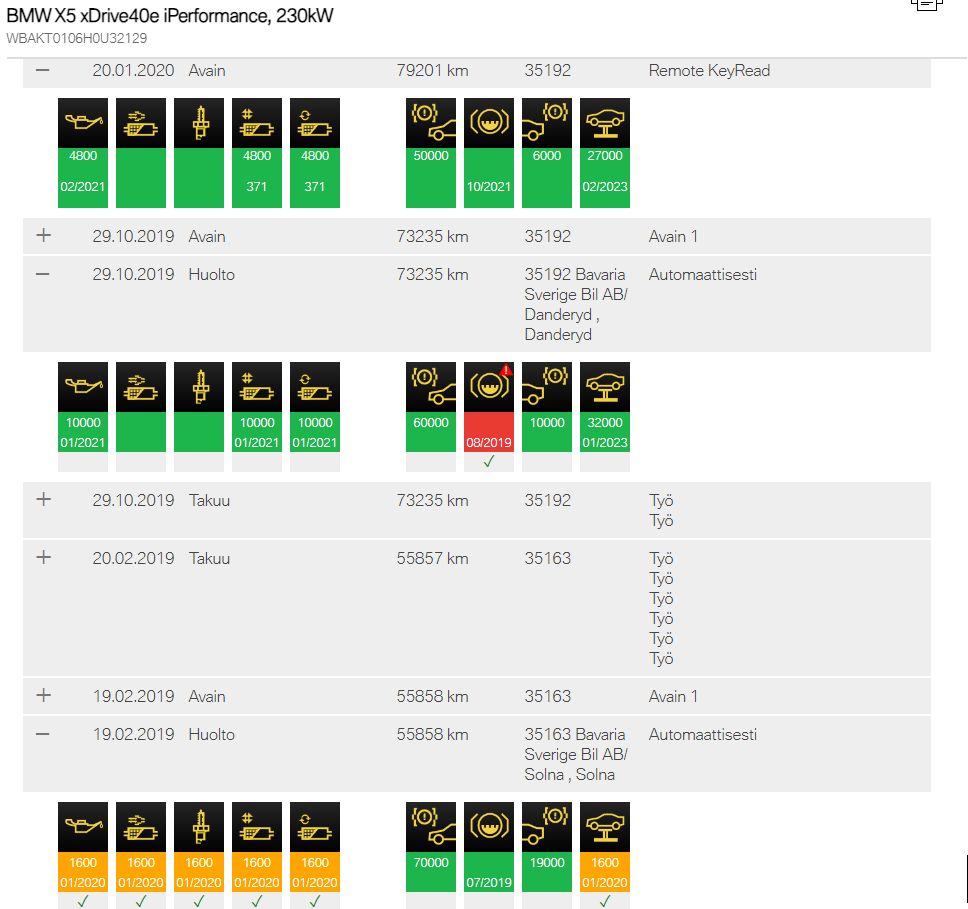This screenshot has width=968, height=909.
Task: Click checkmark under engine oil 1600 tile
Action: (83, 901)
